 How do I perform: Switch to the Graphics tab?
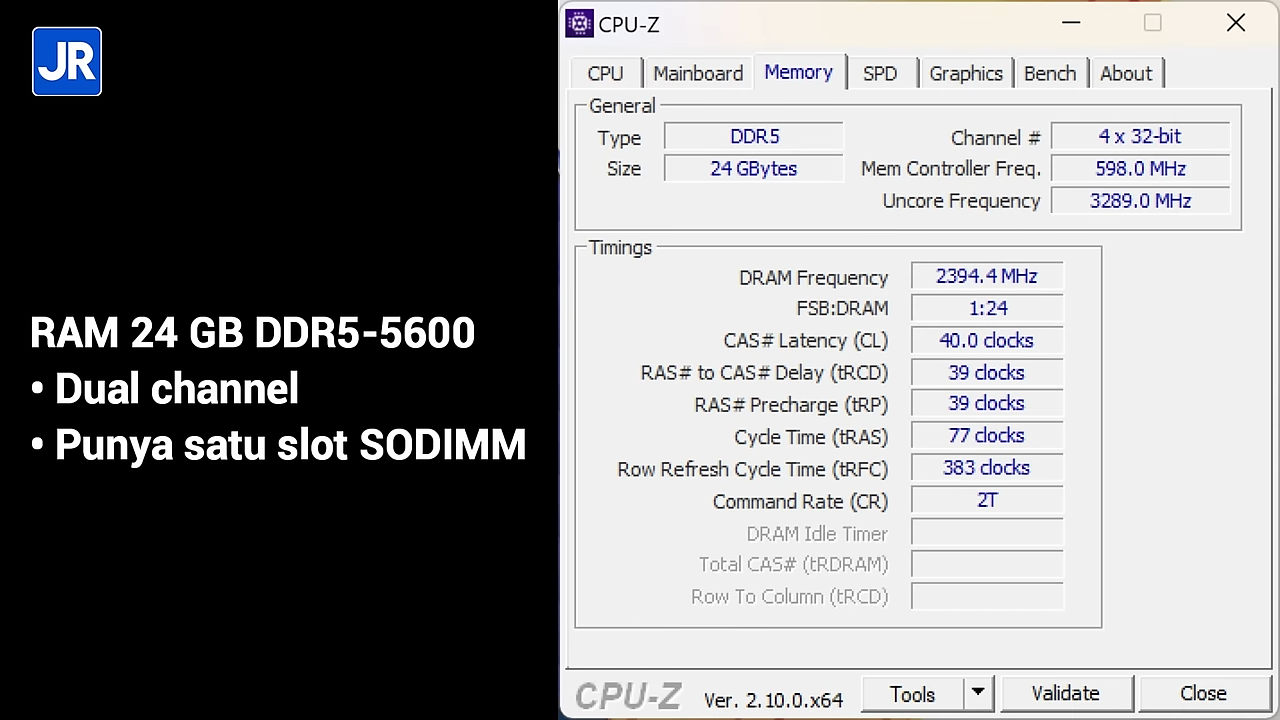coord(966,74)
